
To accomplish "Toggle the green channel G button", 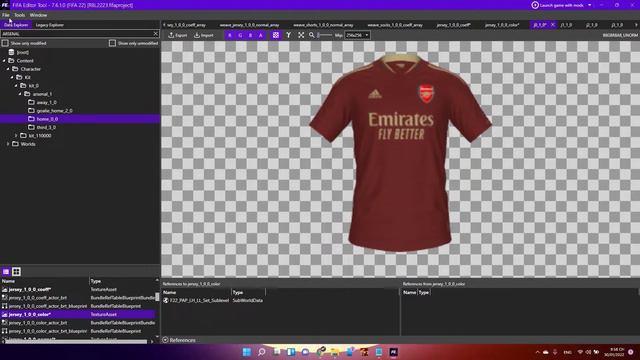I will tap(240, 35).
